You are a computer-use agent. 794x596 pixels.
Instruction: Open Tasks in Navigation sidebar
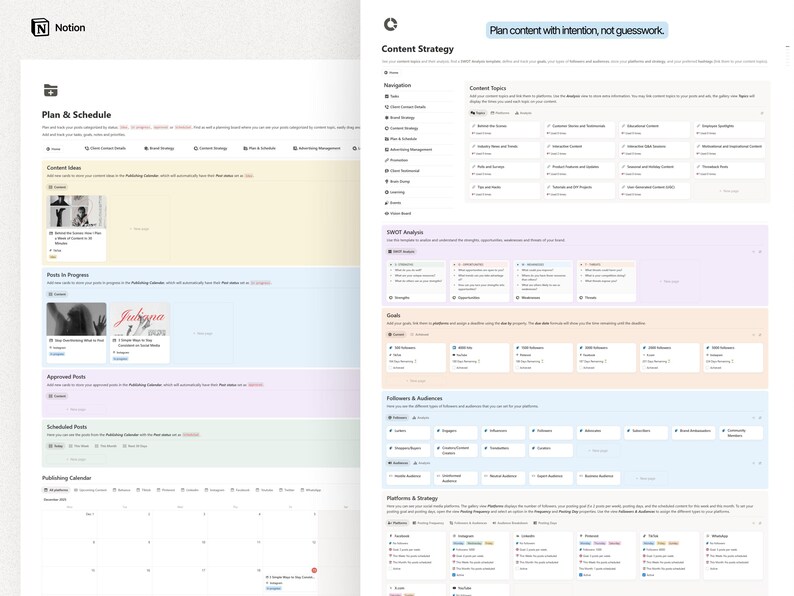point(392,96)
